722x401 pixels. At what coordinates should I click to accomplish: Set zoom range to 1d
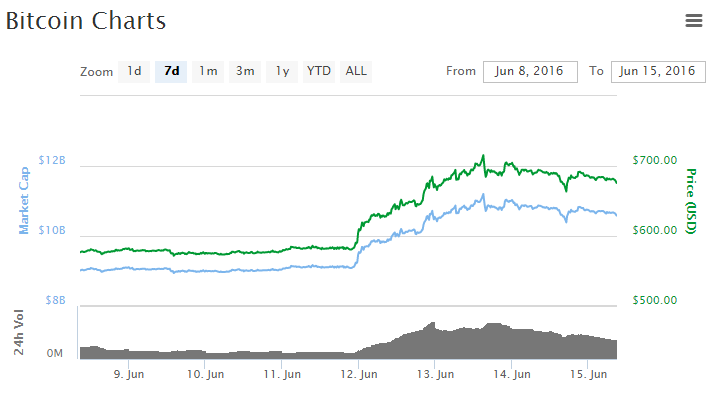pos(134,71)
